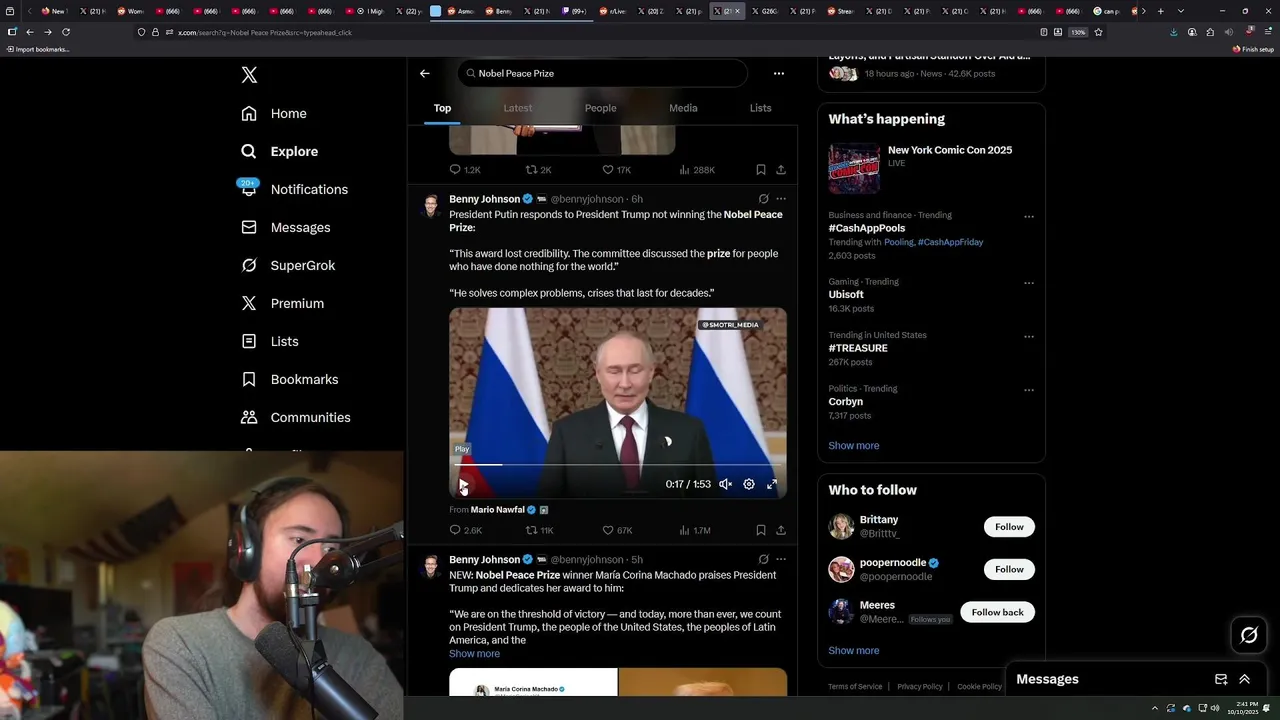The height and width of the screenshot is (720, 1280).
Task: Open more menu on Machado post
Action: [x=781, y=560]
